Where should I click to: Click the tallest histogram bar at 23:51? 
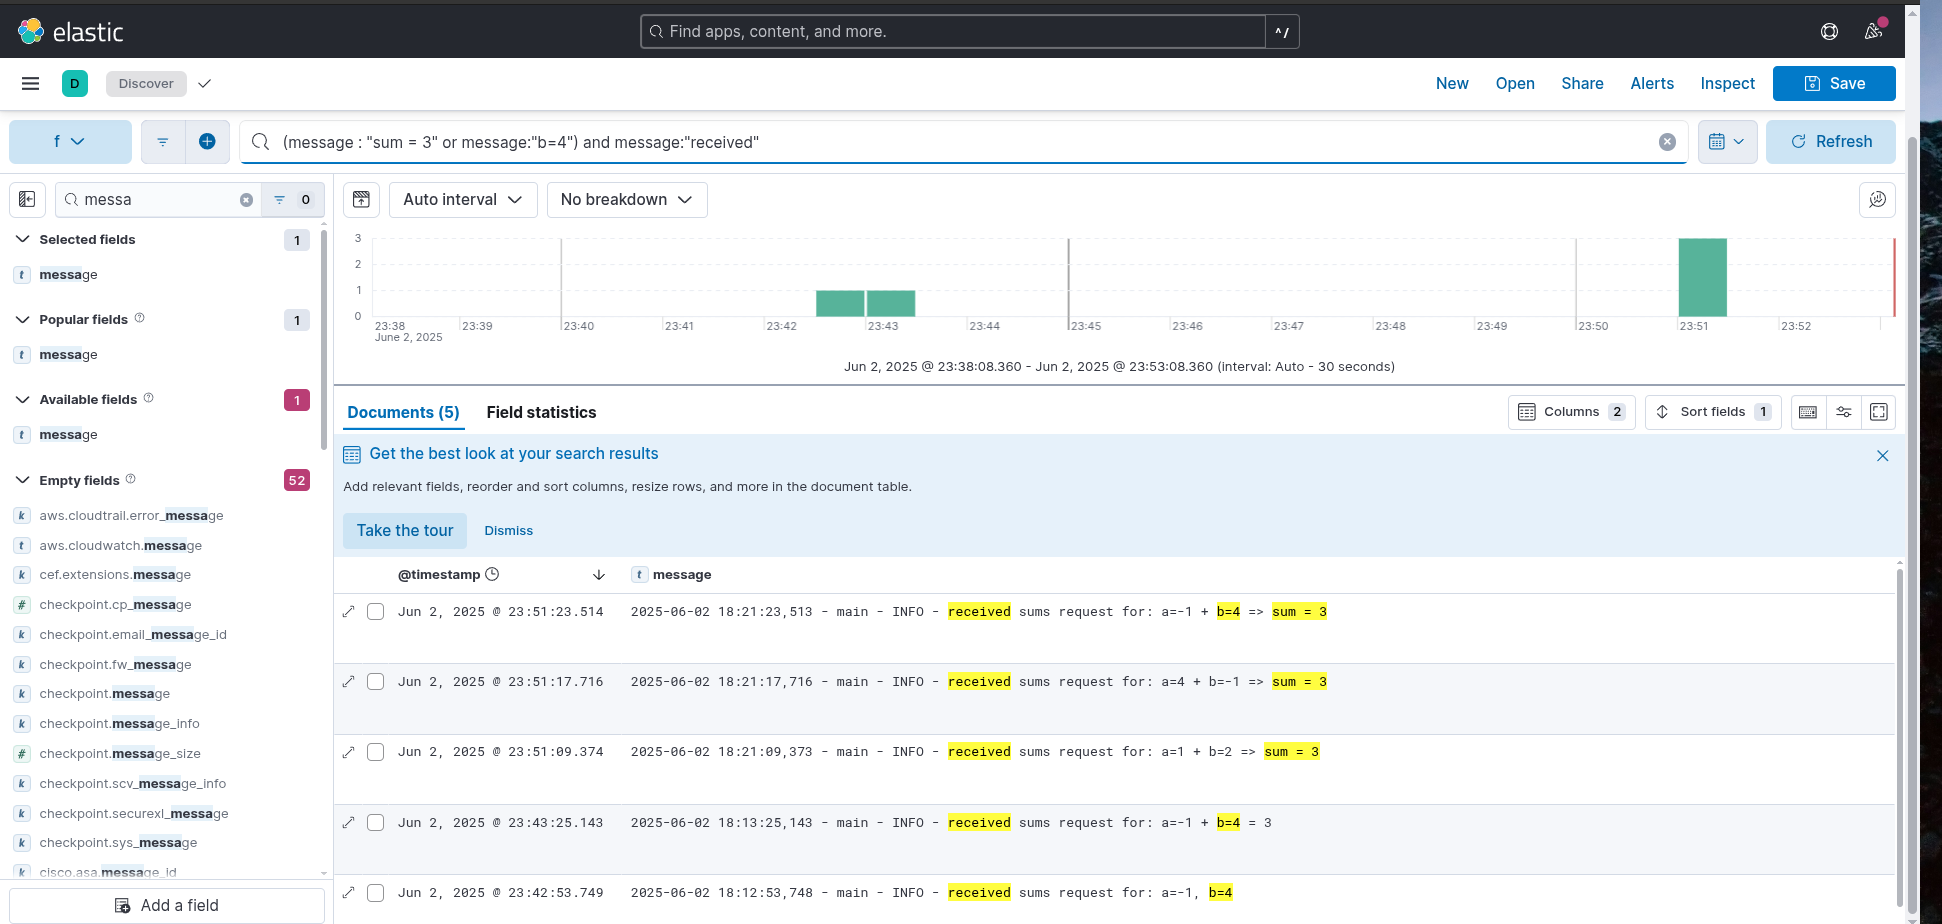click(1702, 277)
